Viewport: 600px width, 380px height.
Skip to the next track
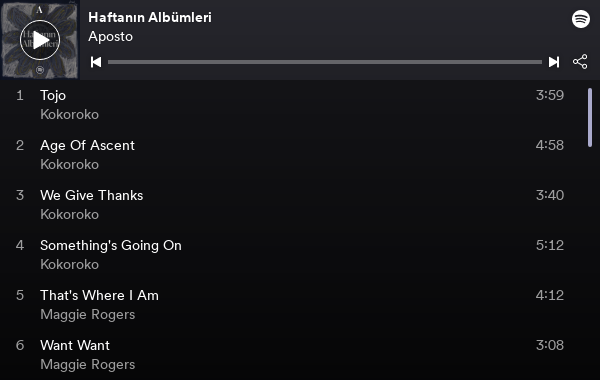pyautogui.click(x=554, y=62)
